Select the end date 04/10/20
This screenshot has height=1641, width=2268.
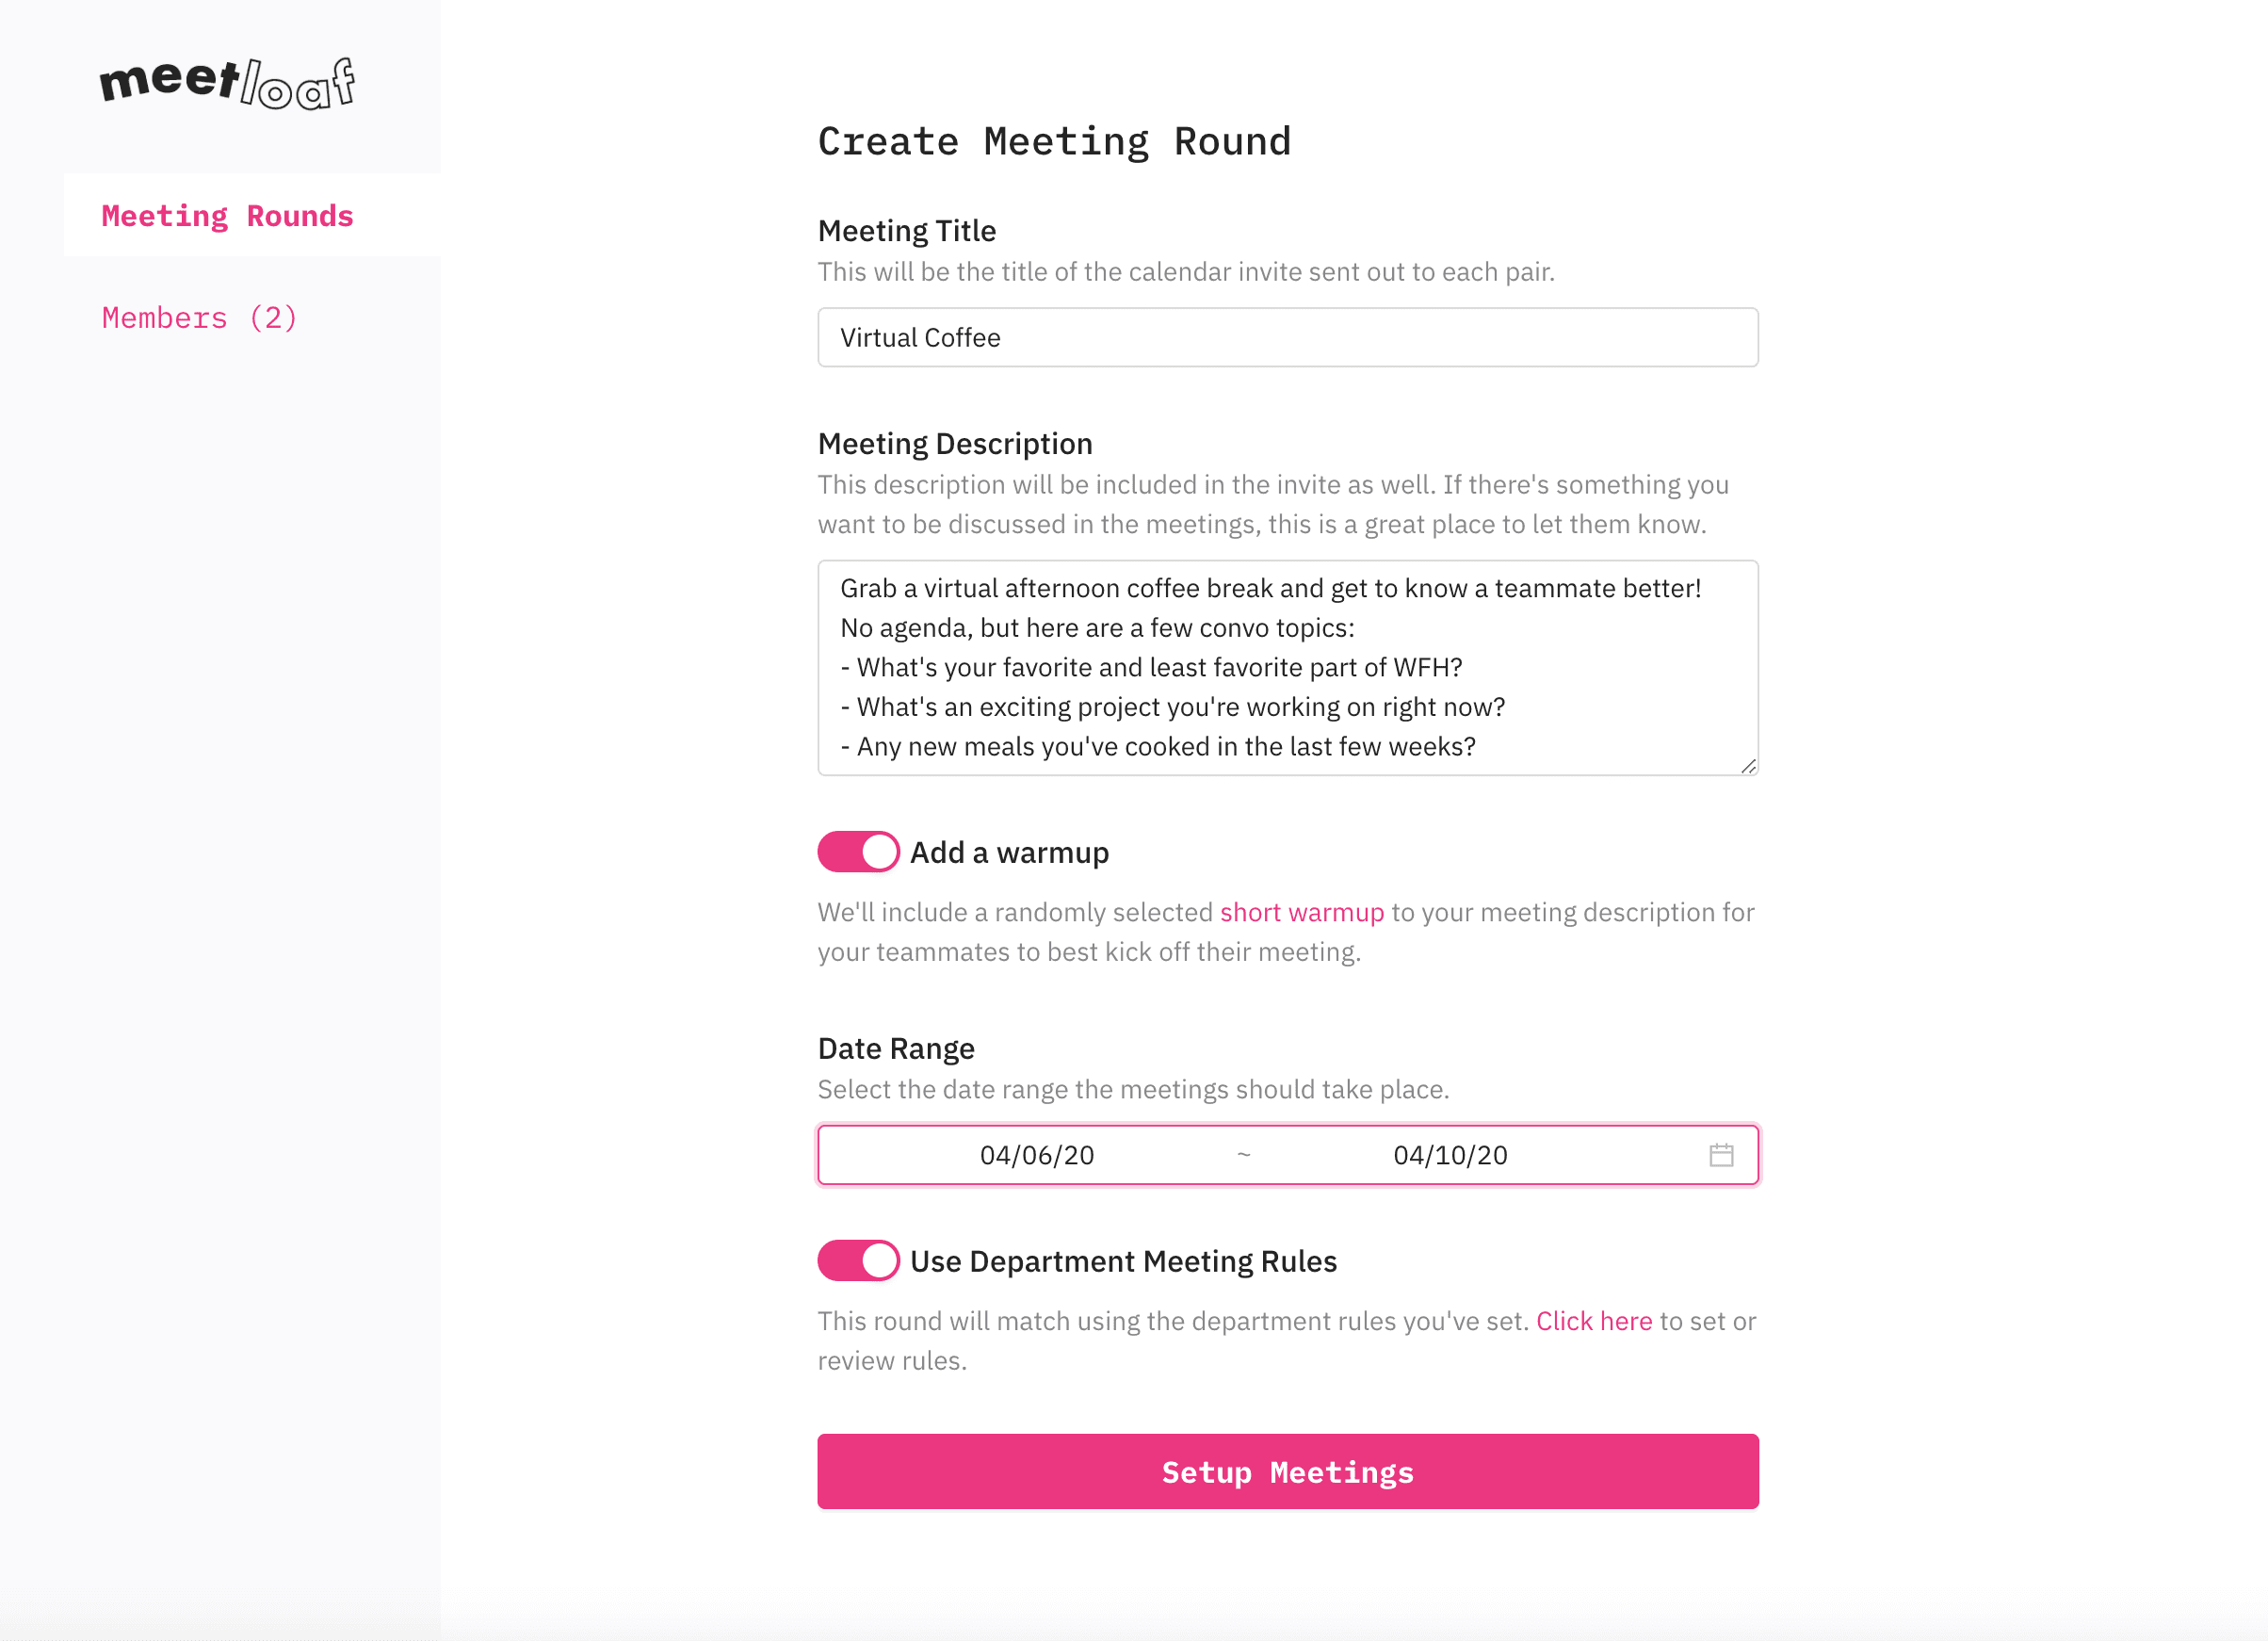point(1450,1155)
